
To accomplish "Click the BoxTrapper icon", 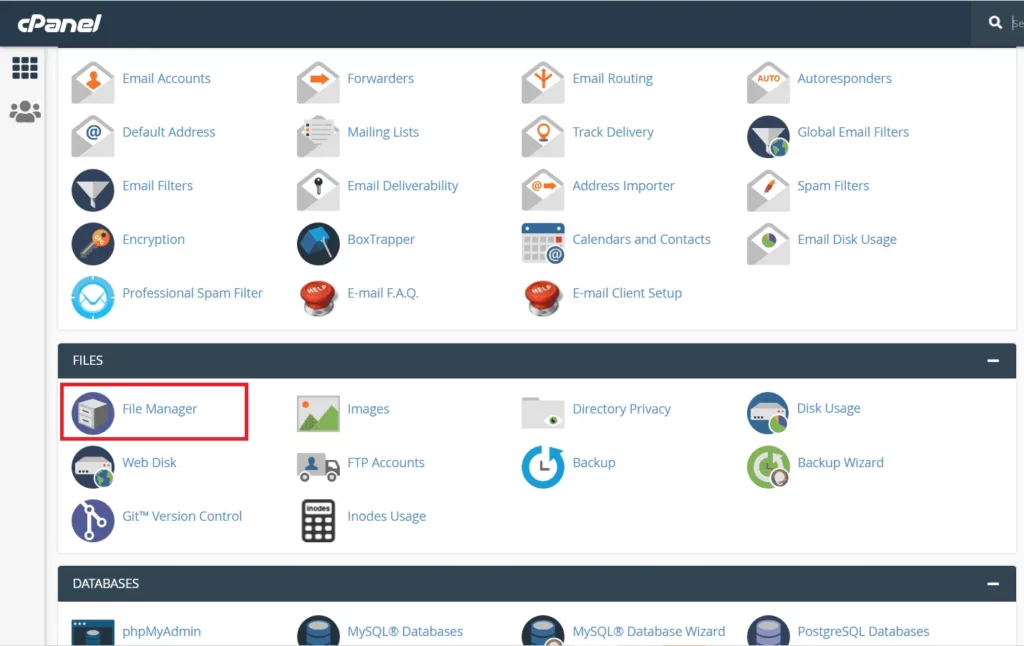I will (x=318, y=244).
